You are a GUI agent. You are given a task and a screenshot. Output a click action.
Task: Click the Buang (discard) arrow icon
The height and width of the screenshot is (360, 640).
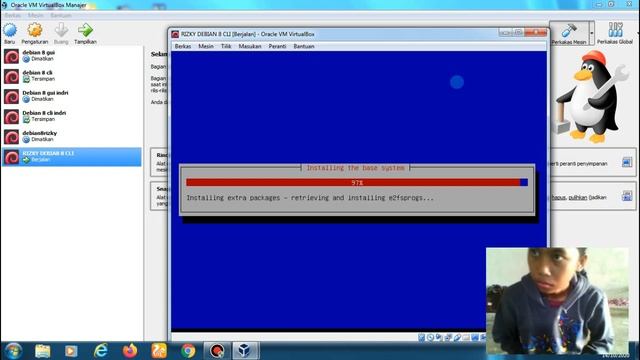tap(61, 31)
